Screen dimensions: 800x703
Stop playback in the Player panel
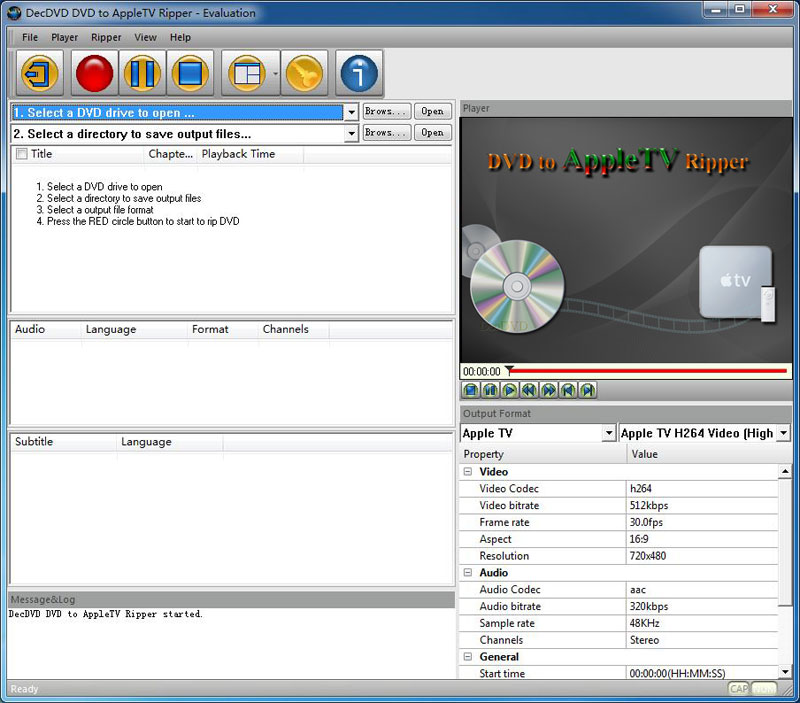[x=470, y=391]
